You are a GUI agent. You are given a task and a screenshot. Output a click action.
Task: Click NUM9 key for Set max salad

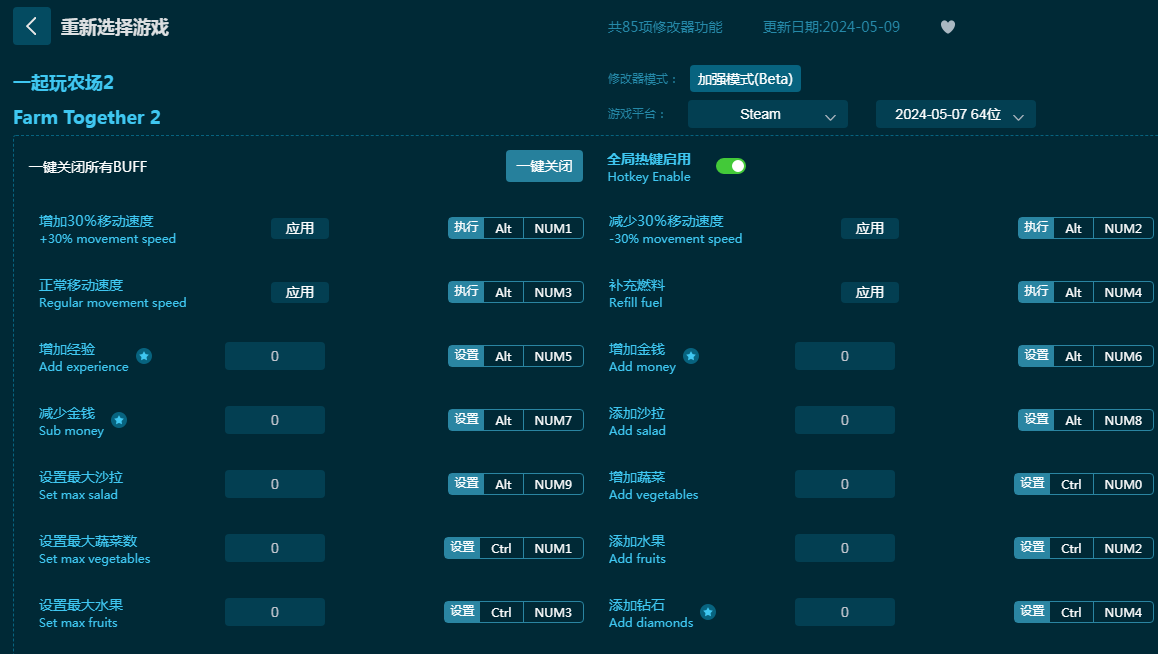click(x=553, y=485)
